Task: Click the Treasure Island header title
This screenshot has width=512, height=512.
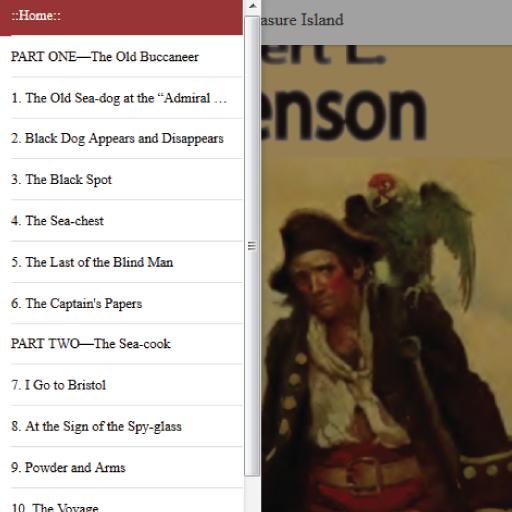Action: pyautogui.click(x=302, y=20)
